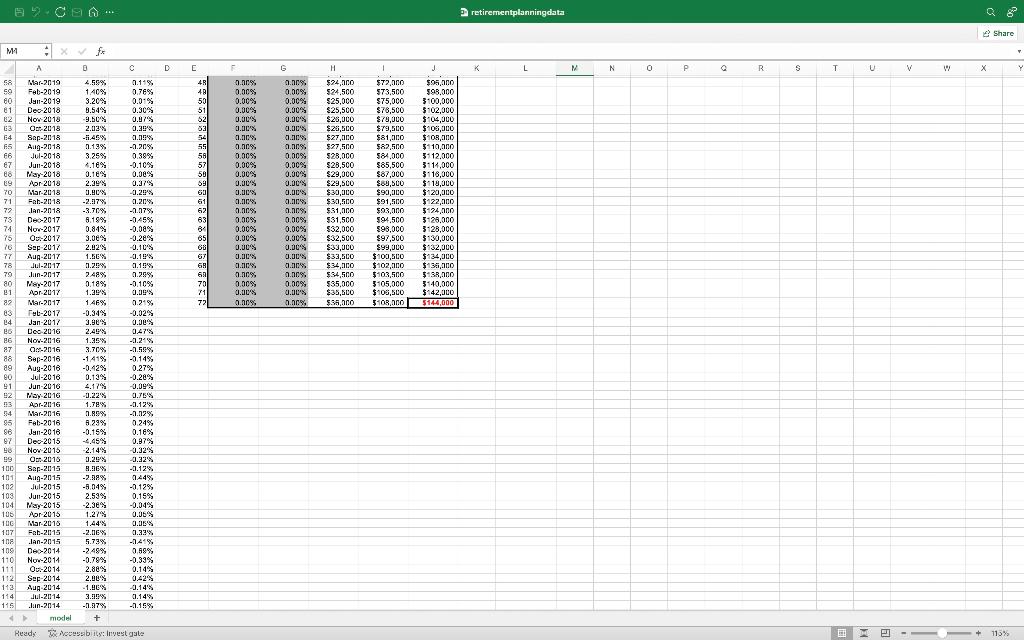The width and height of the screenshot is (1024, 640).
Task: Click the Ready status text
Action: pyautogui.click(x=25, y=633)
